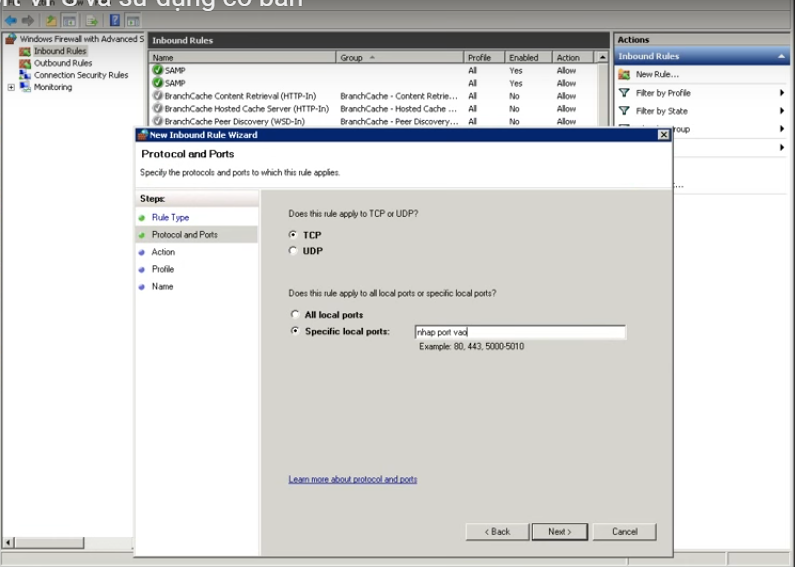795x567 pixels.
Task: Click the horizontal scrollbar thumb under the console tree
Action: tap(49, 542)
